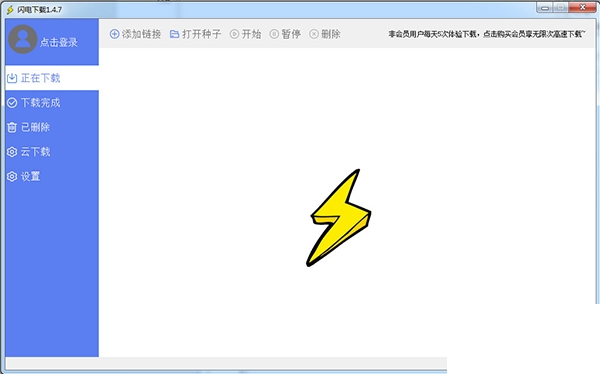Viewport: 600px width, 374px height.
Task: Click the pause icon in toolbar
Action: point(274,34)
